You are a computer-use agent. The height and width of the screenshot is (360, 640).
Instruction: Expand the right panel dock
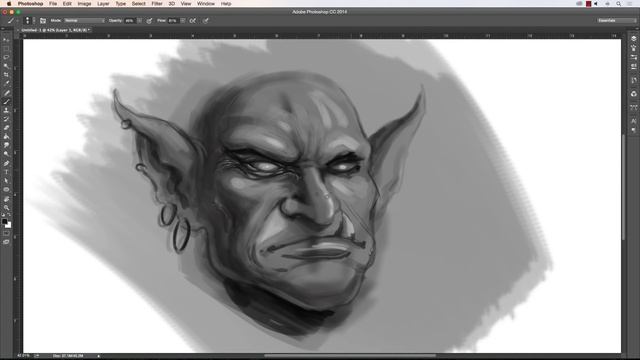(637, 29)
